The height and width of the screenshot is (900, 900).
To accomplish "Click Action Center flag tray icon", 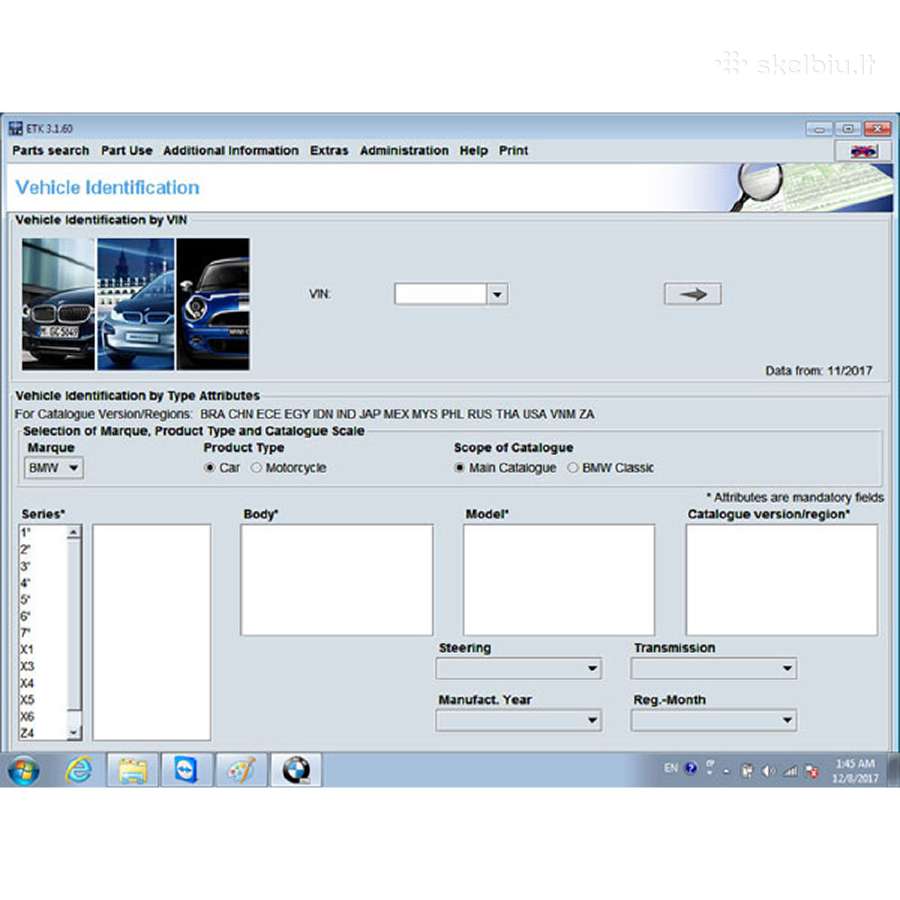I will [812, 771].
